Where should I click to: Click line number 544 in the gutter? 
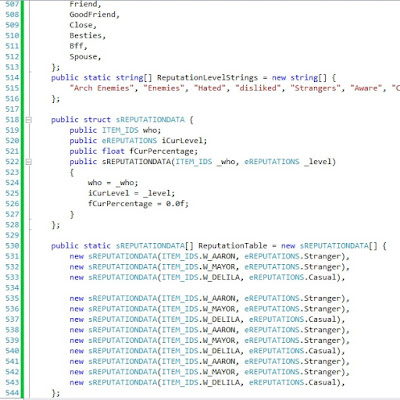tap(12, 393)
